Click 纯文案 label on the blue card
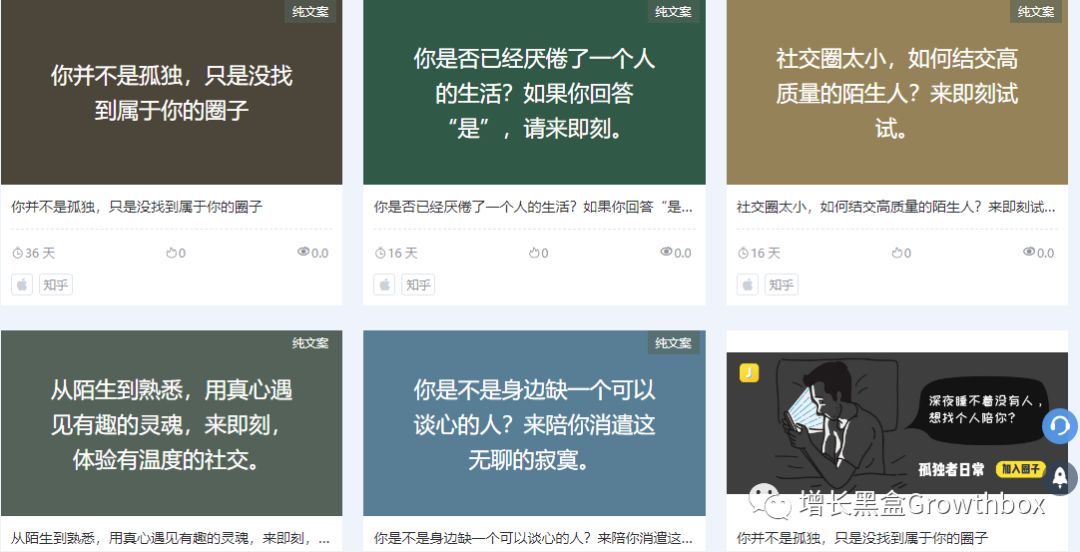The height and width of the screenshot is (552, 1080). [673, 343]
